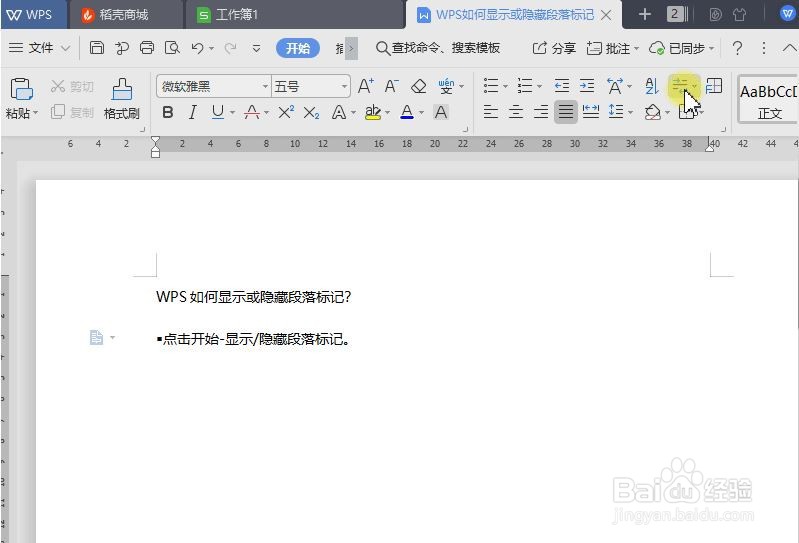The height and width of the screenshot is (543, 799).
Task: Click the help question mark icon
Action: pyautogui.click(x=737, y=48)
